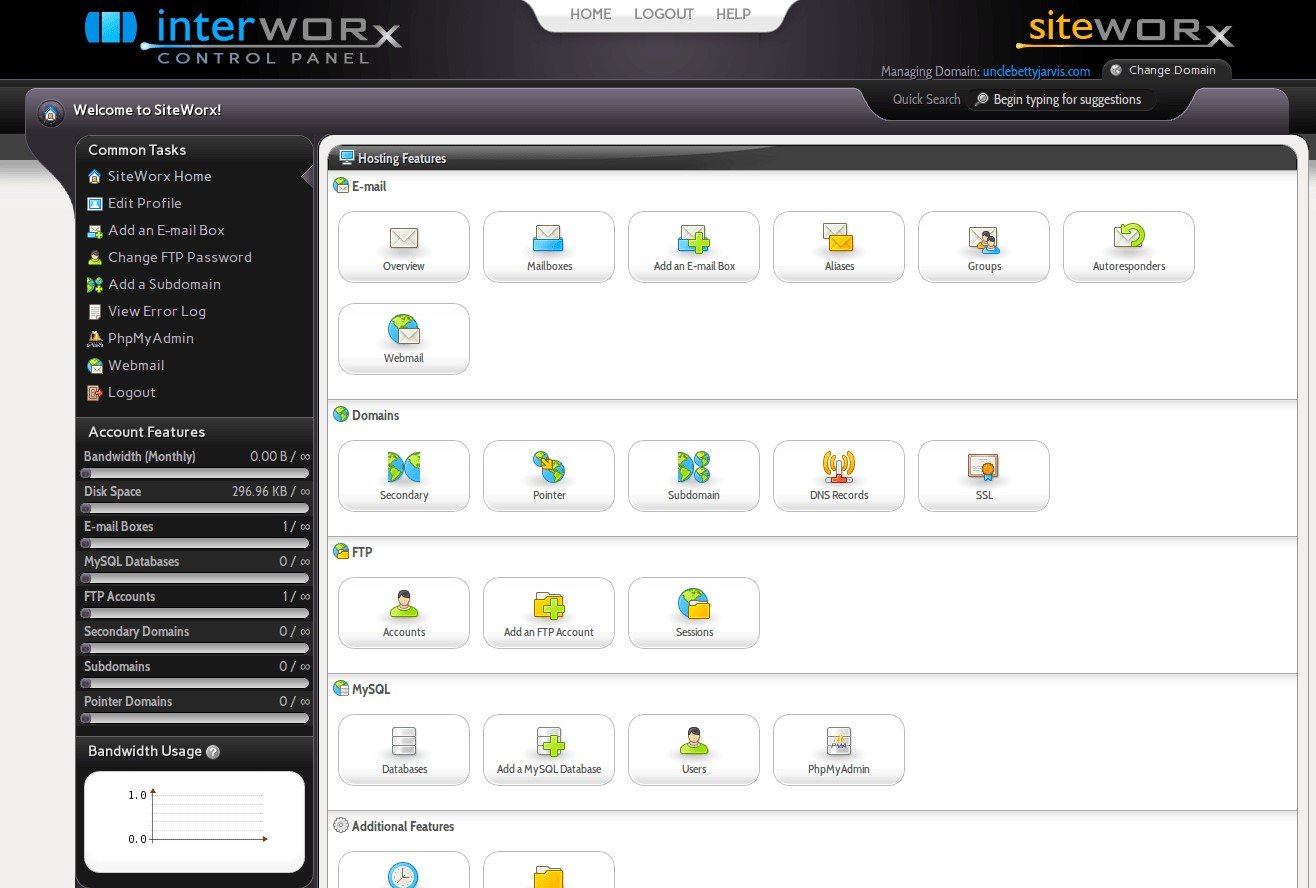Click the Subdomains quota label
1316x888 pixels.
[x=117, y=666]
